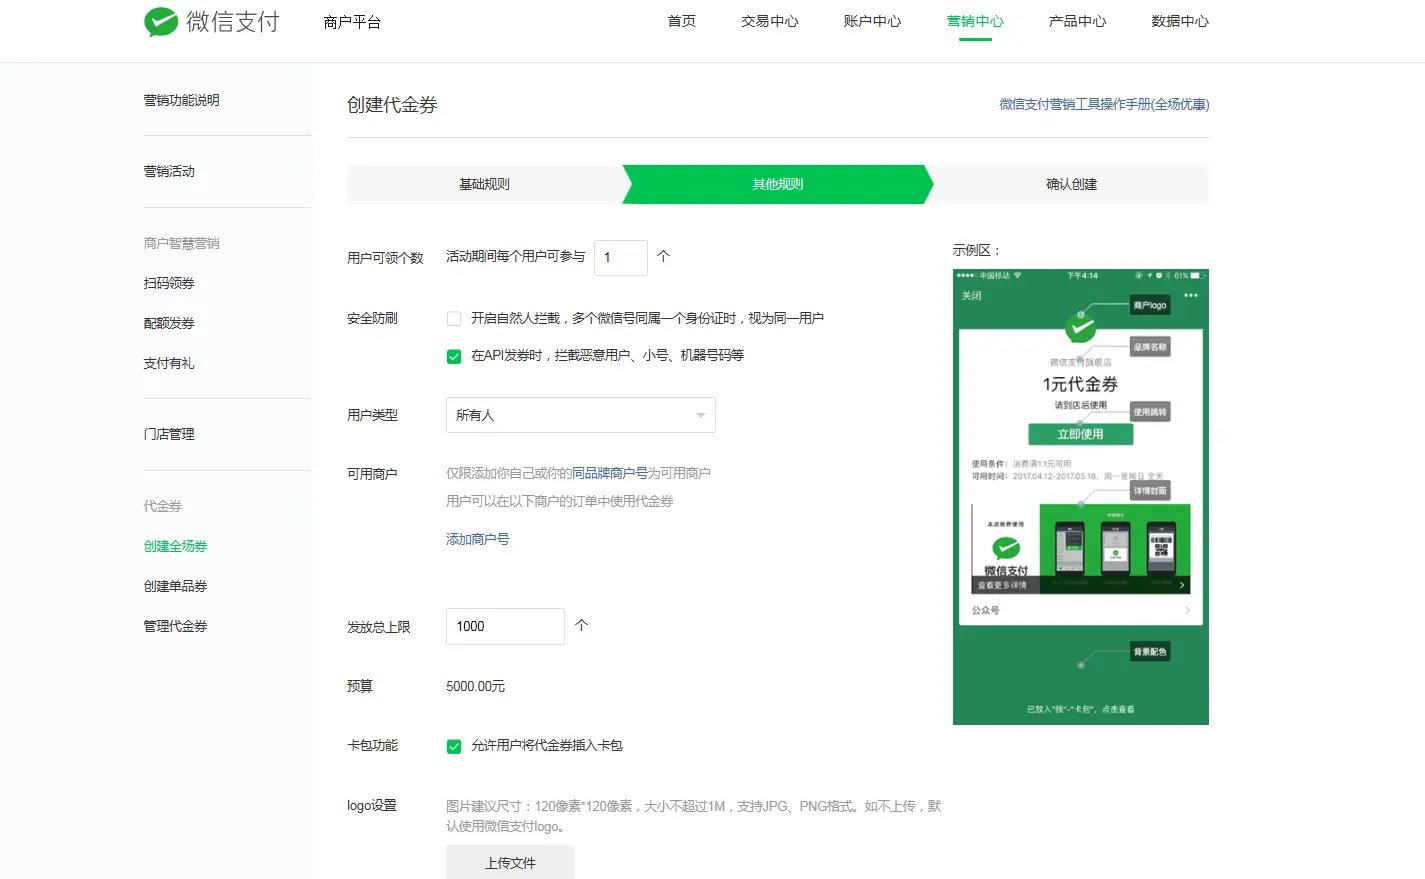1425x879 pixels.
Task: Select 创建单品券 in sidebar
Action: [x=175, y=586]
